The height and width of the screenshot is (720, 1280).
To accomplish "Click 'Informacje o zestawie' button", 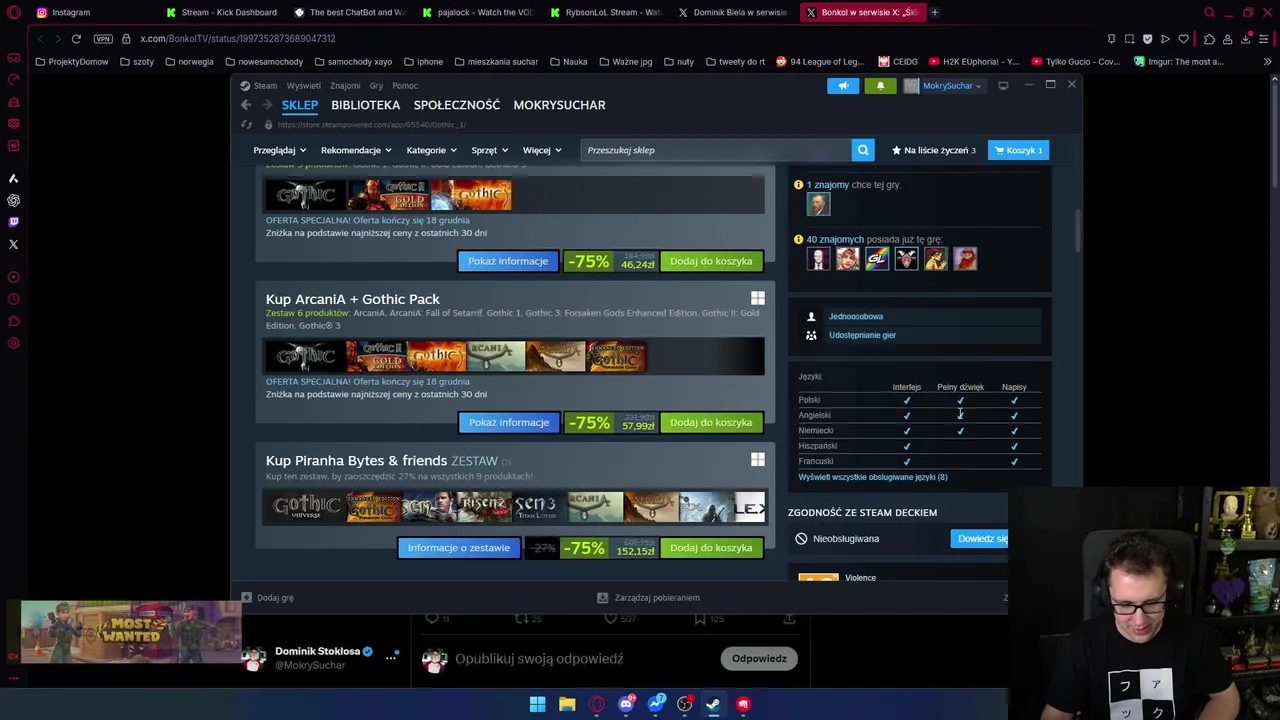I will [x=459, y=548].
